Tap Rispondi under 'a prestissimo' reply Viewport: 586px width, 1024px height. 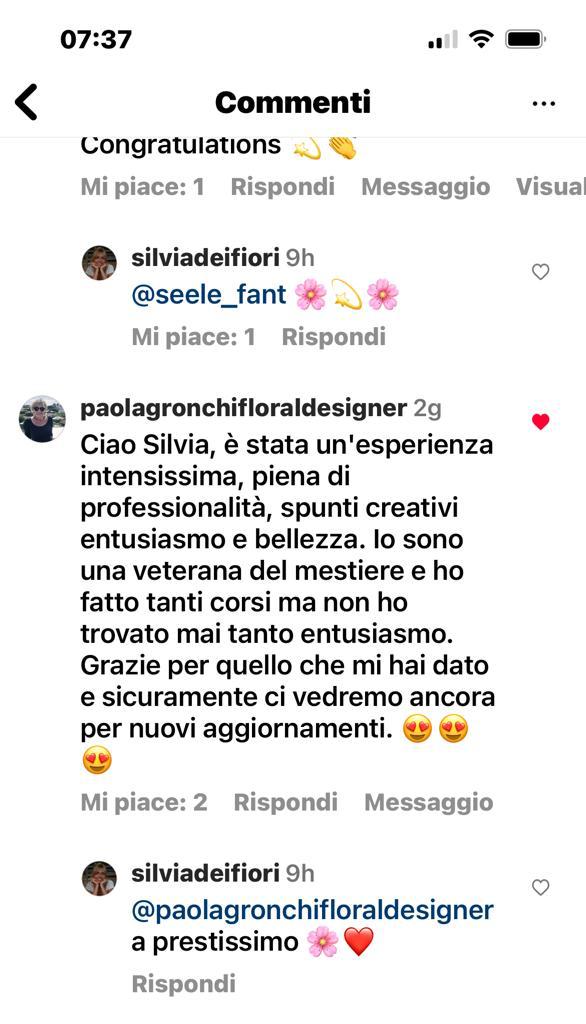(x=184, y=984)
